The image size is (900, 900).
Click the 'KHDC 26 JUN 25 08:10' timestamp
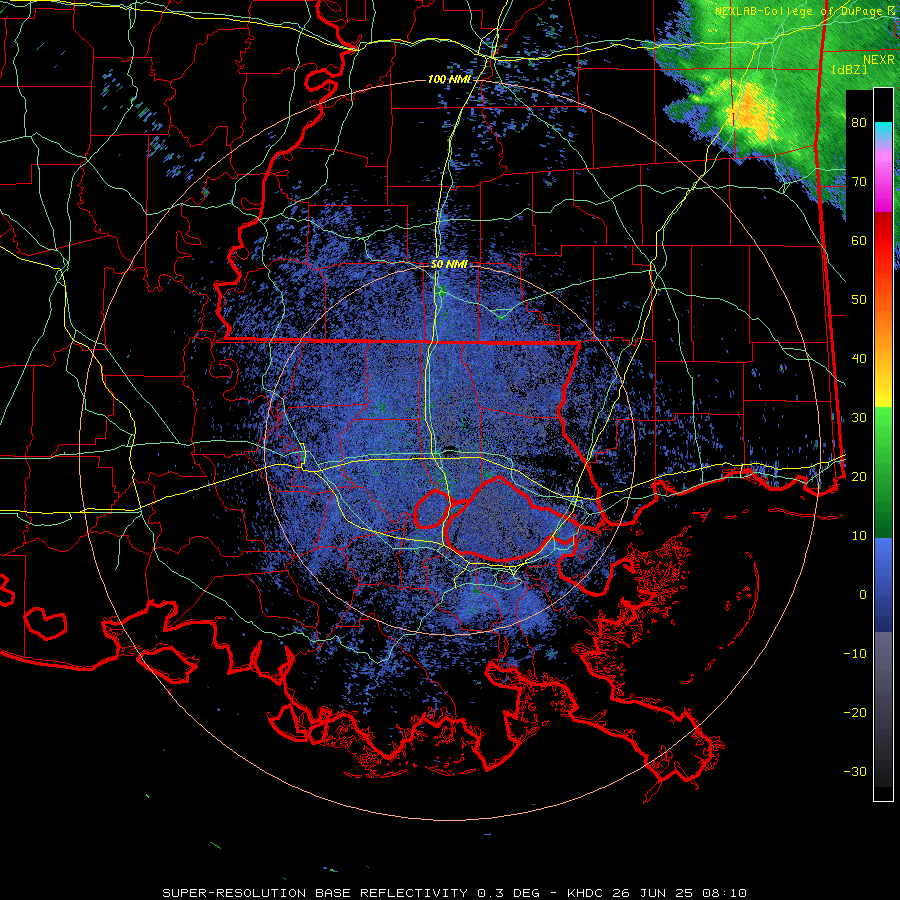click(x=657, y=893)
